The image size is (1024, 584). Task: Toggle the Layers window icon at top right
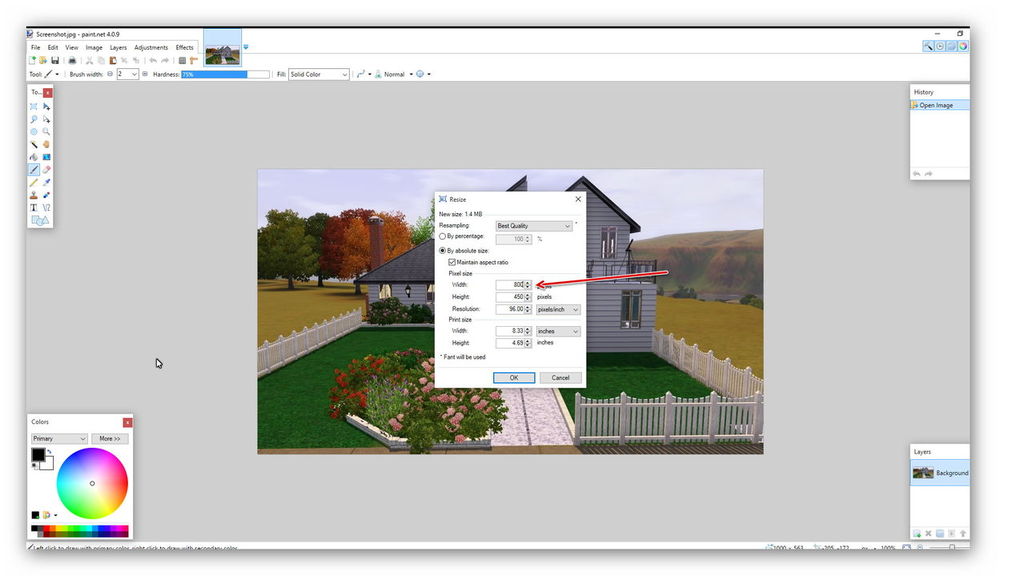click(952, 46)
